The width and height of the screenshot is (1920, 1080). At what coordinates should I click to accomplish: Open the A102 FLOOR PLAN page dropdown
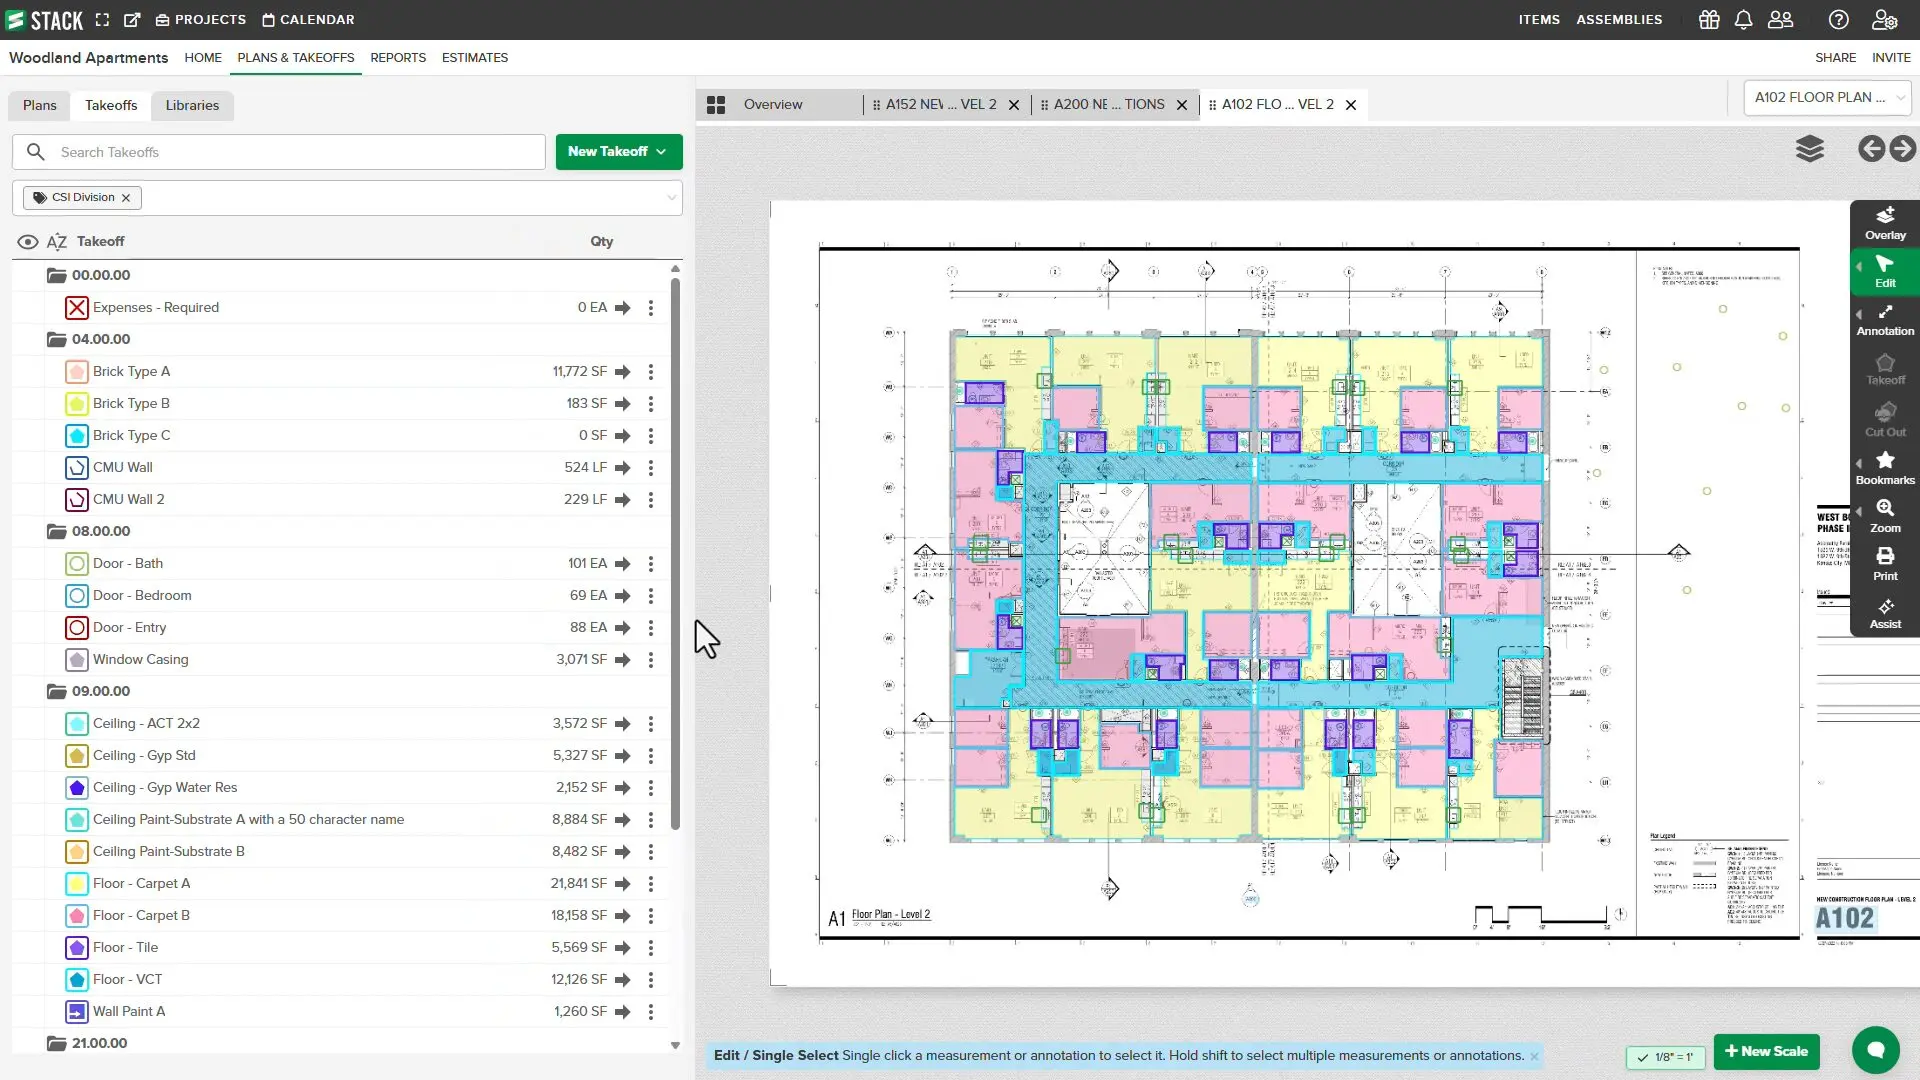coord(1826,97)
